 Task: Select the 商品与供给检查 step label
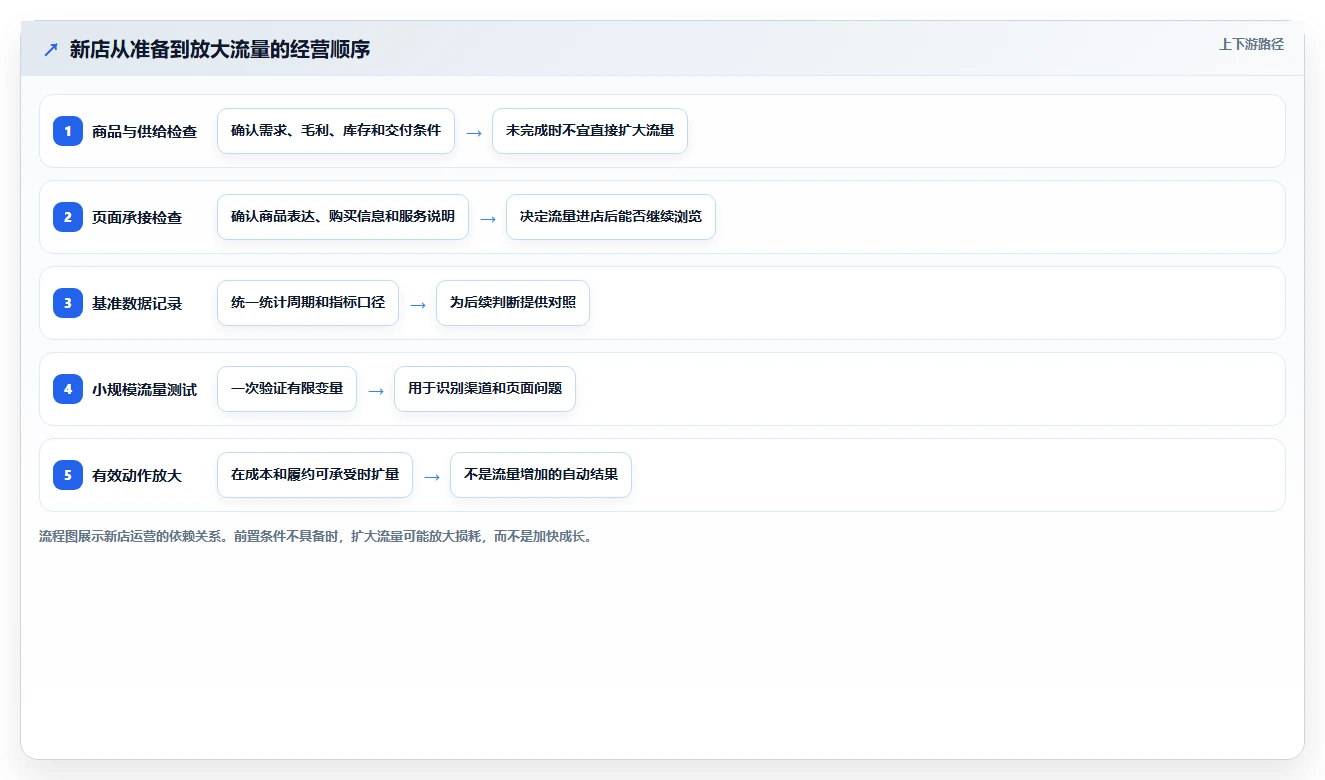click(x=144, y=132)
